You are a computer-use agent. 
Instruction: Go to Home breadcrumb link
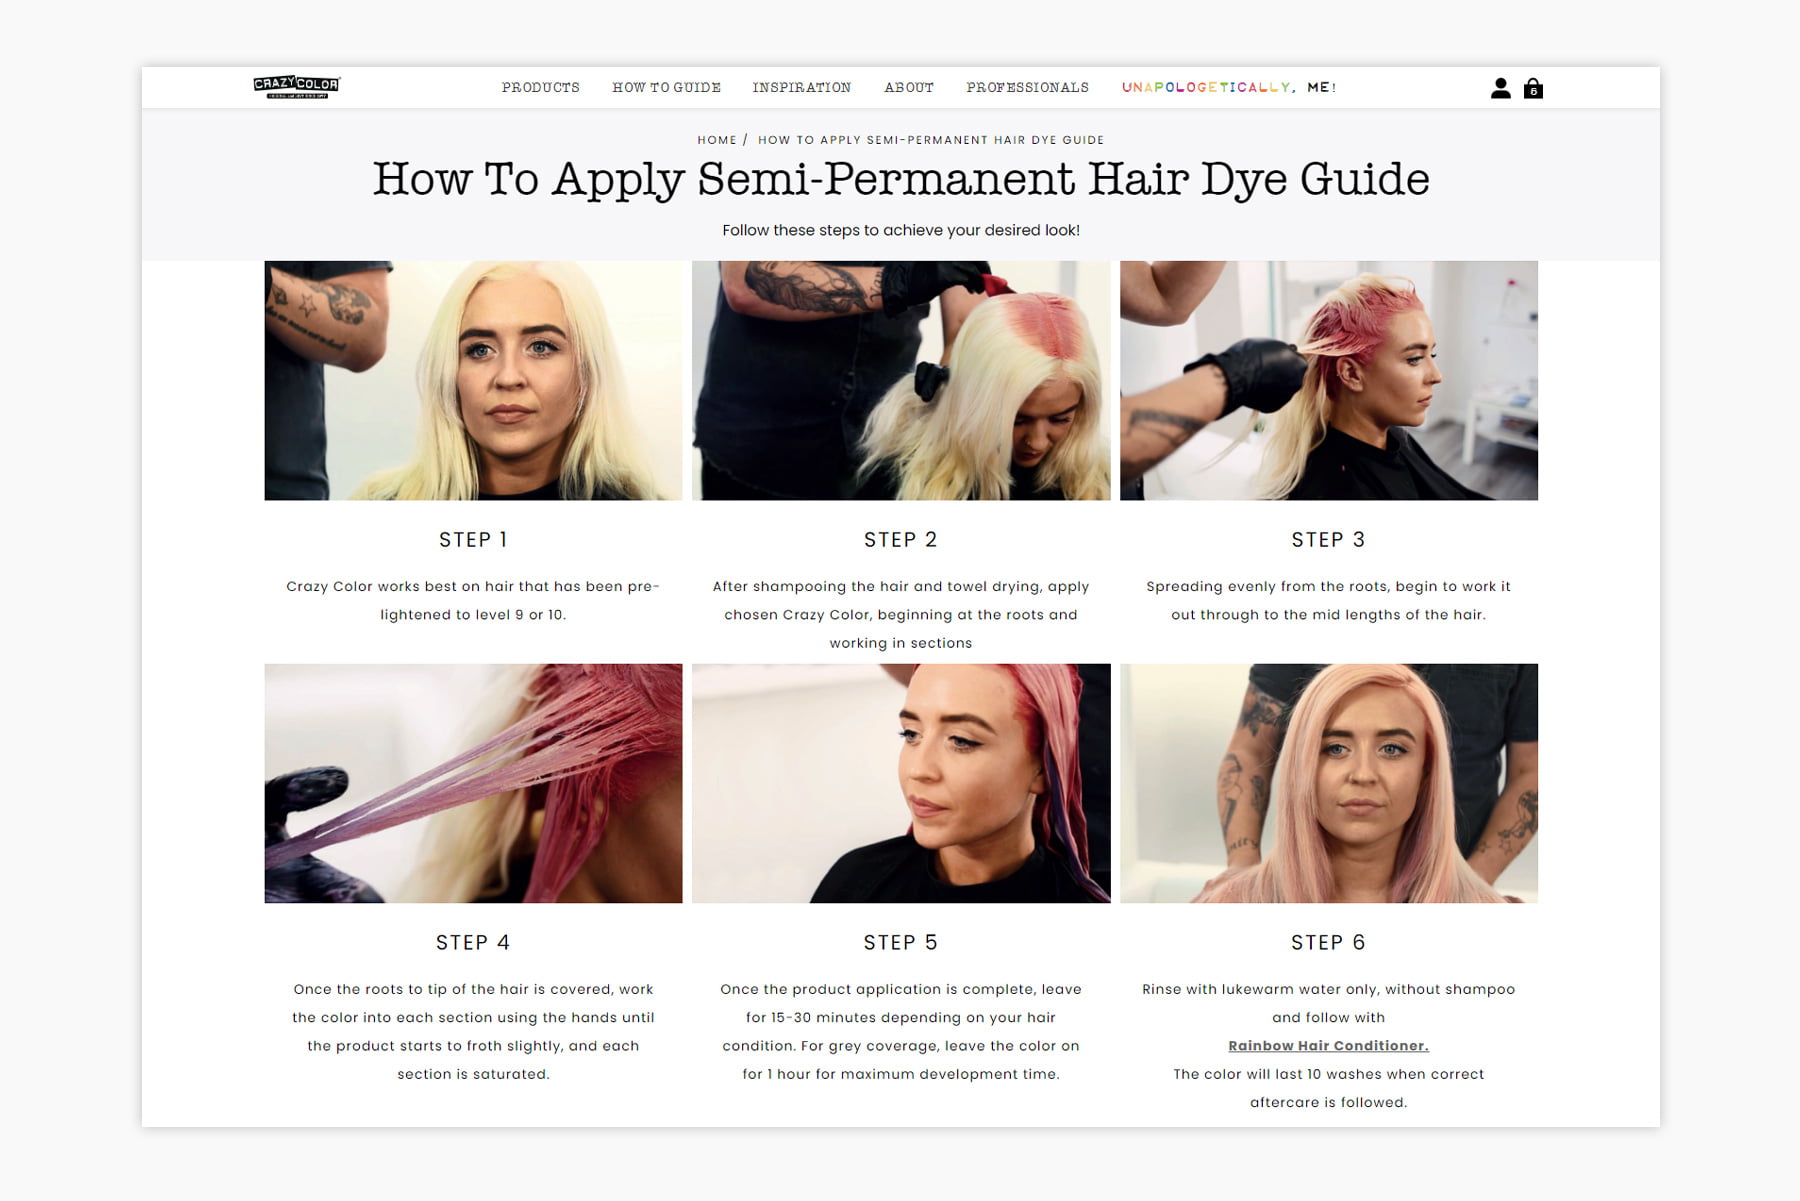pyautogui.click(x=717, y=140)
